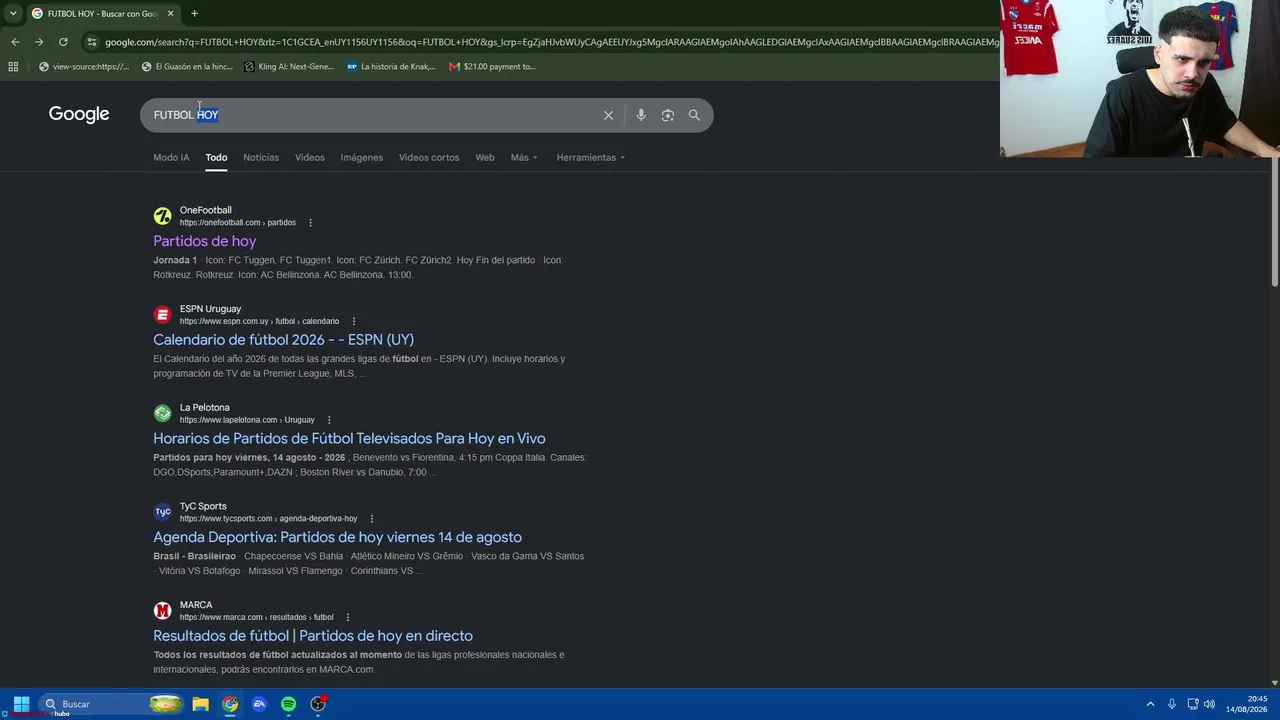This screenshot has height=720, width=1280.
Task: Click the onefootball.com › partidos URL text
Action: [238, 223]
